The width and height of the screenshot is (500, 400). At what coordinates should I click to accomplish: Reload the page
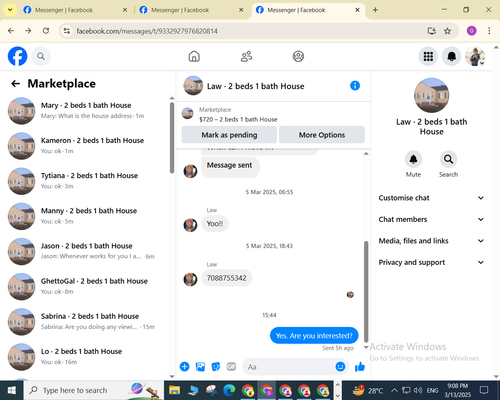(46, 31)
